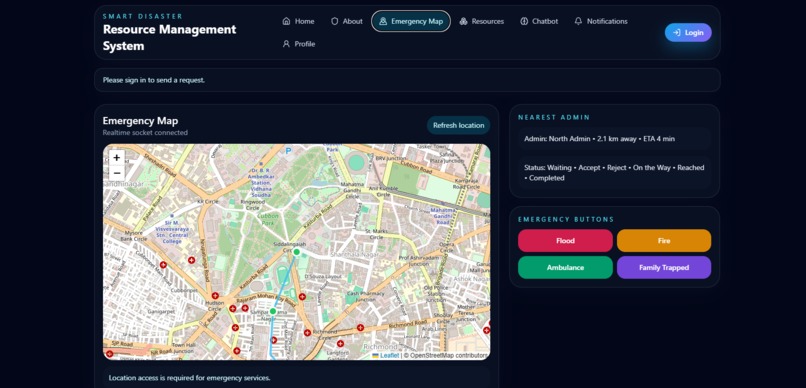Select red marker on Richmond Road
Viewport: 806px width, 388px height.
[x=360, y=328]
